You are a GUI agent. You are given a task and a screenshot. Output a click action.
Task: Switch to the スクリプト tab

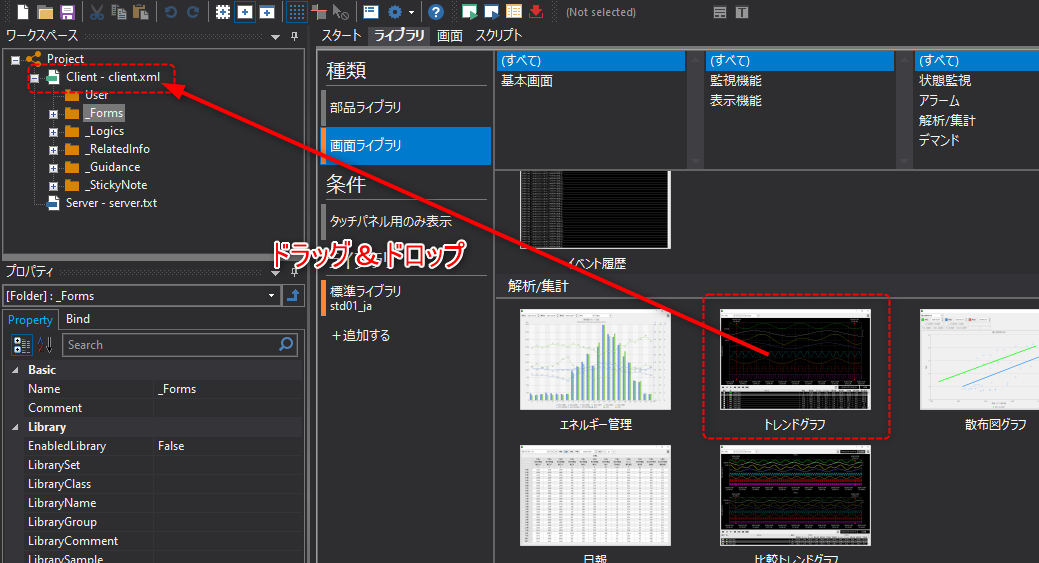(498, 35)
